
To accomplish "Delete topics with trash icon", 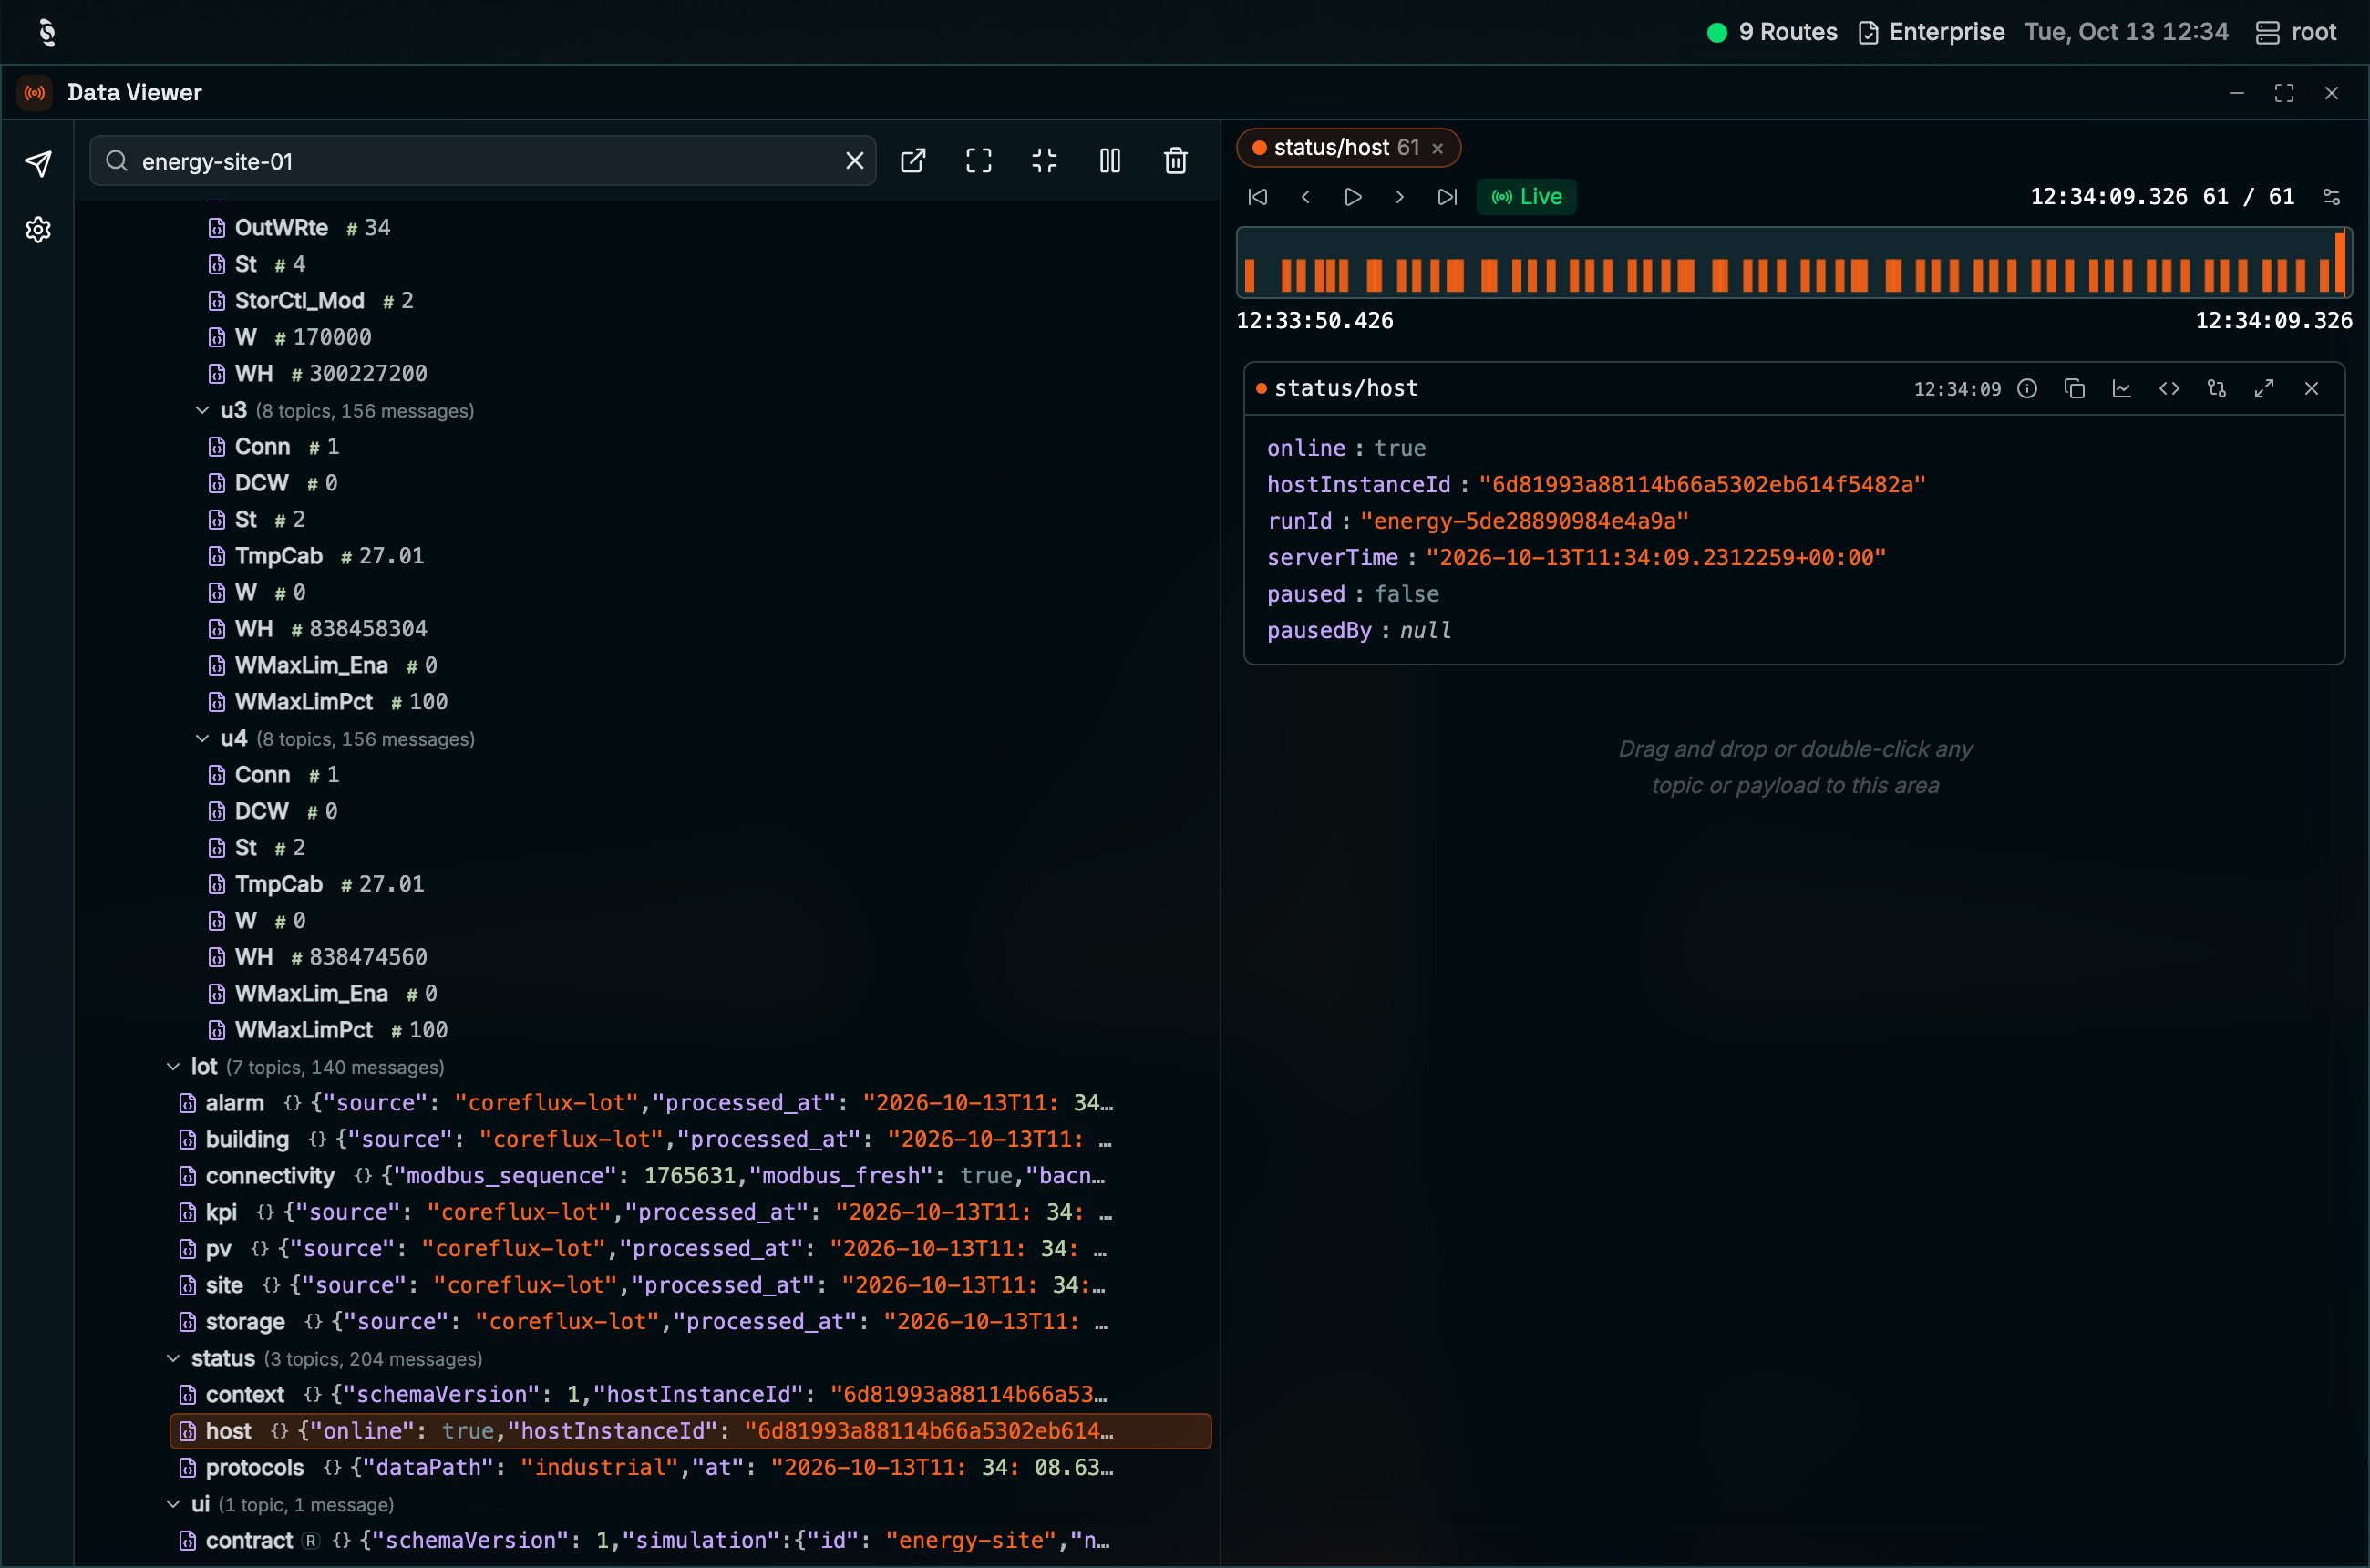I will point(1176,161).
